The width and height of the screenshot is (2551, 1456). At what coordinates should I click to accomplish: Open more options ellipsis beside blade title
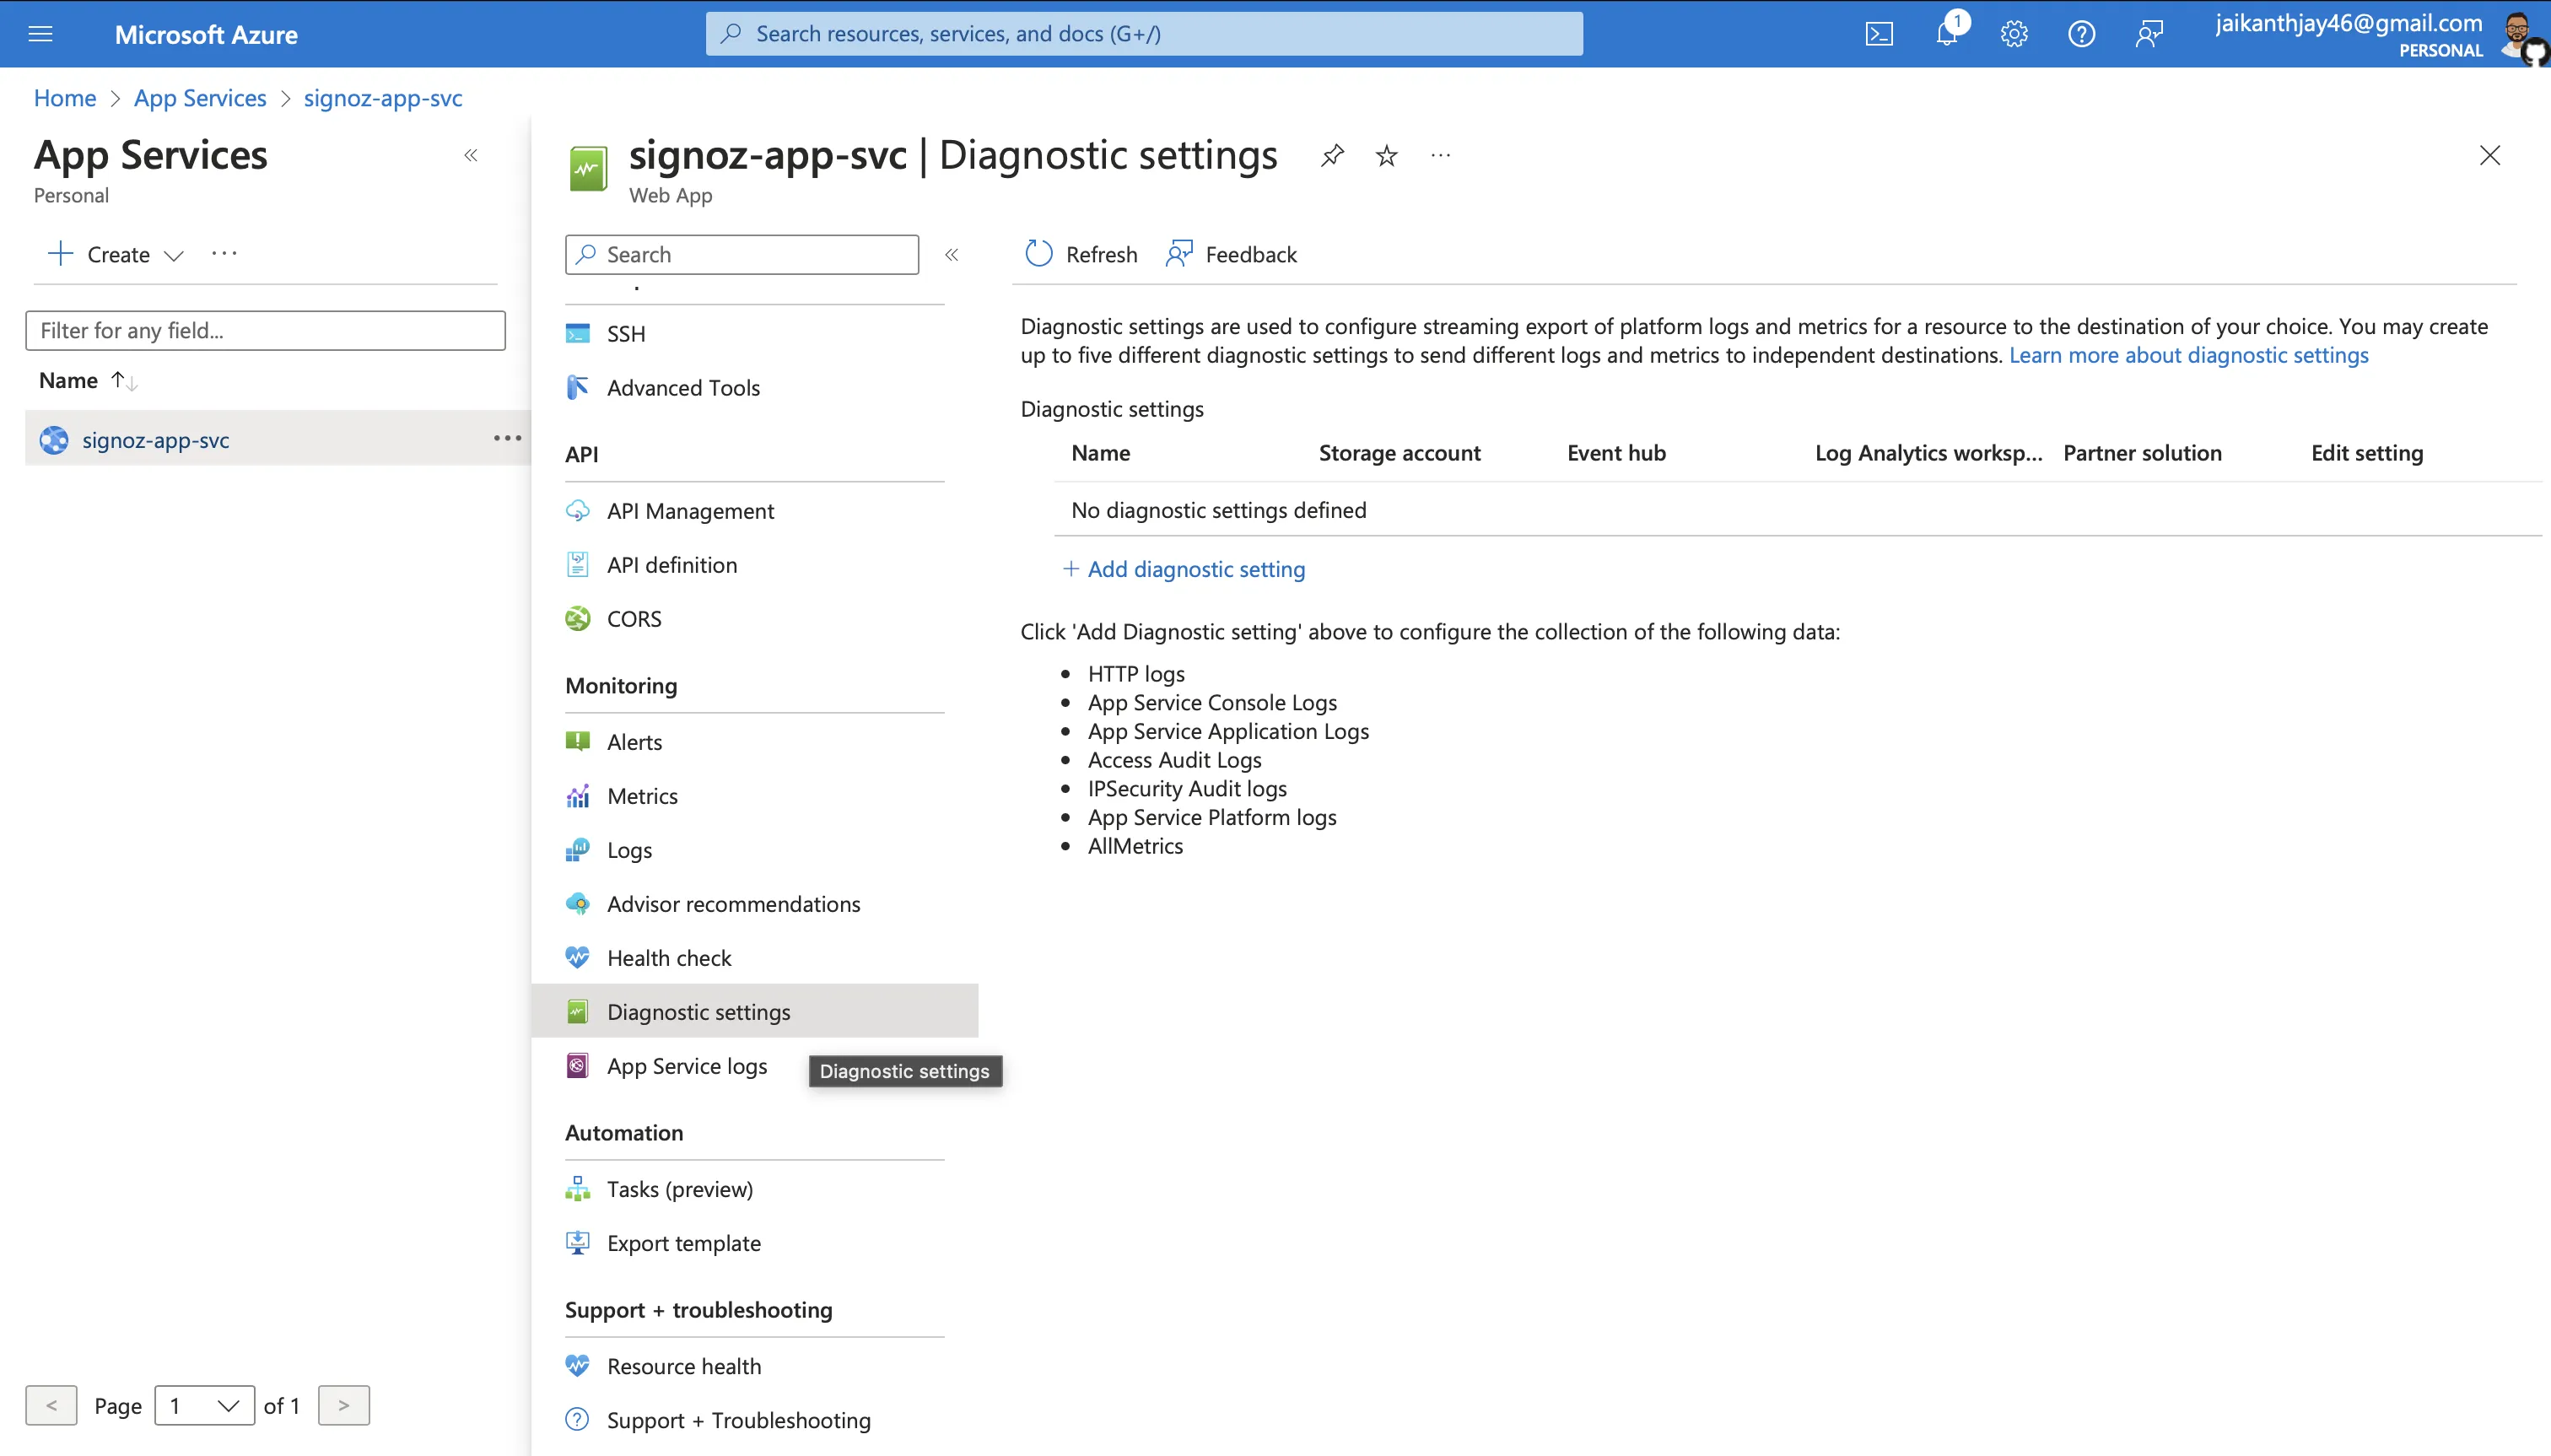(1440, 155)
